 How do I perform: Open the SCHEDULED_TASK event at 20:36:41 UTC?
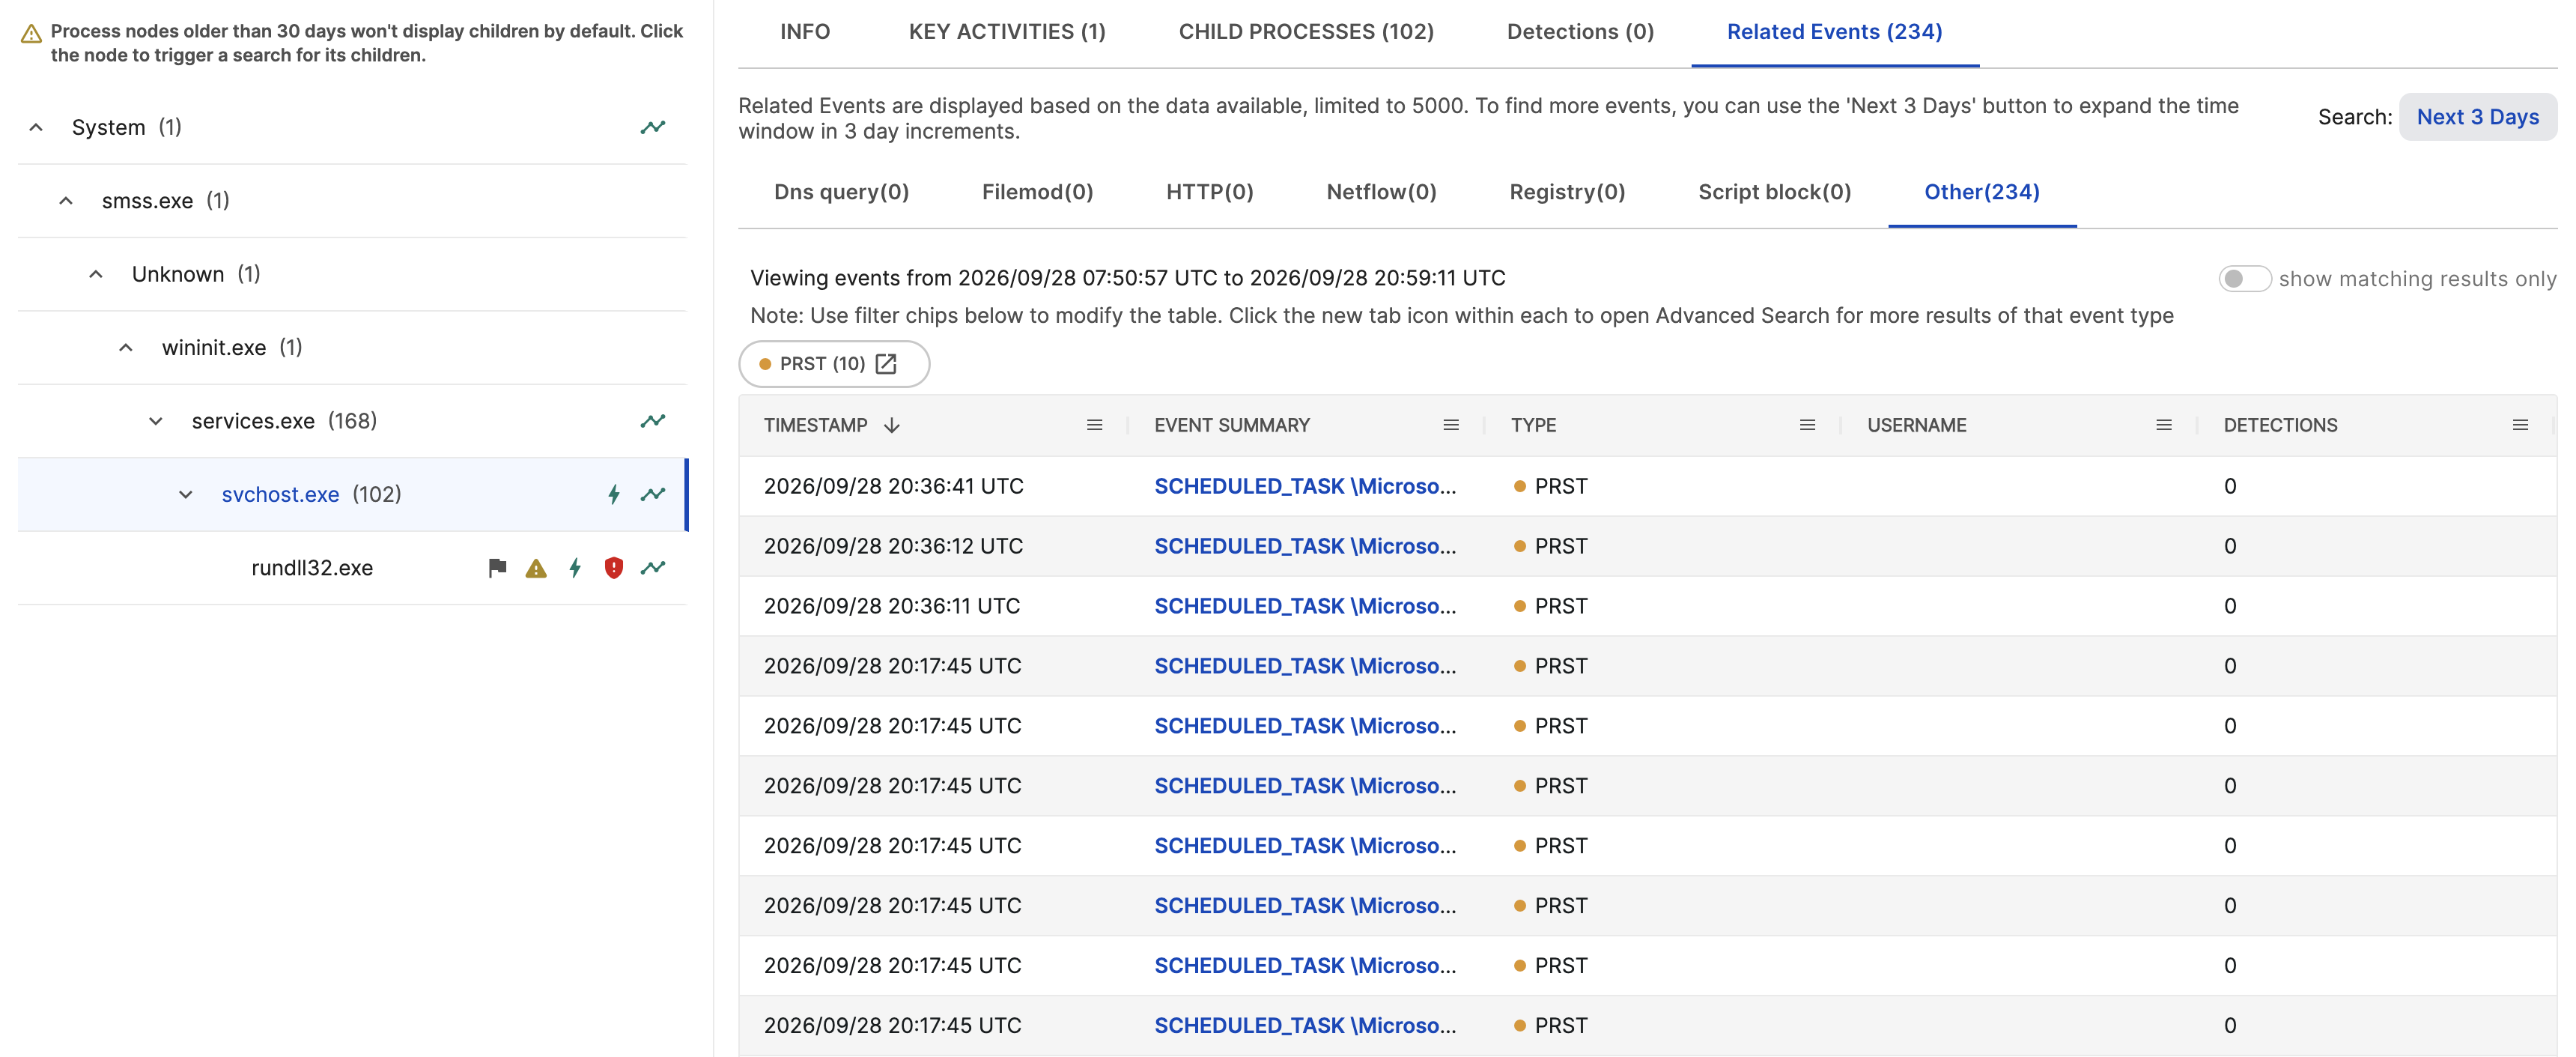pyautogui.click(x=1305, y=486)
